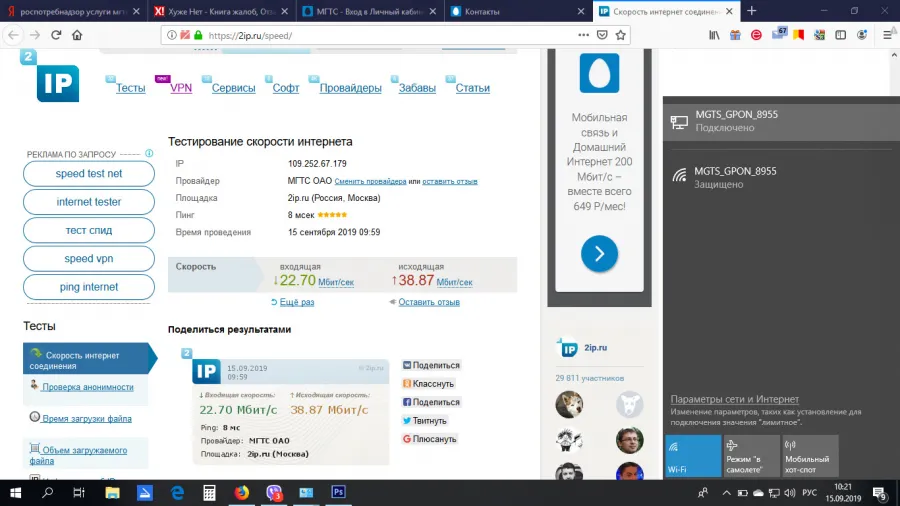The image size is (900, 506).
Task: Open the 'Софт' site menu
Action: [x=286, y=88]
